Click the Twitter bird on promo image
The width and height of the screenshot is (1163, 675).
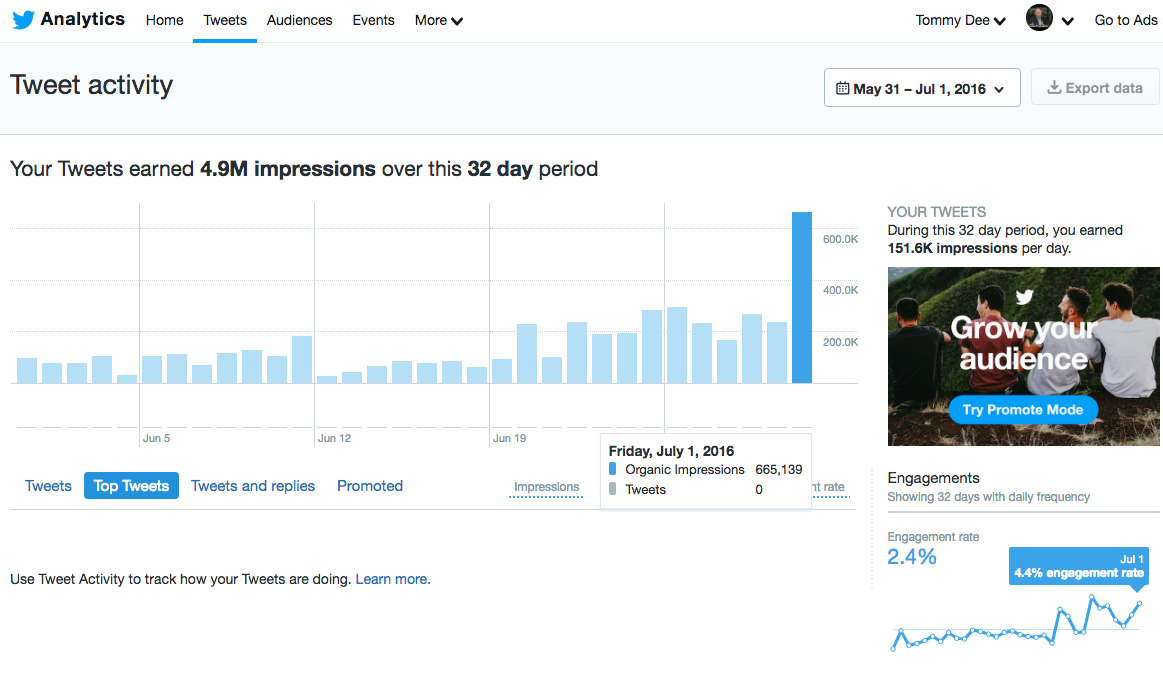pyautogui.click(x=1024, y=297)
